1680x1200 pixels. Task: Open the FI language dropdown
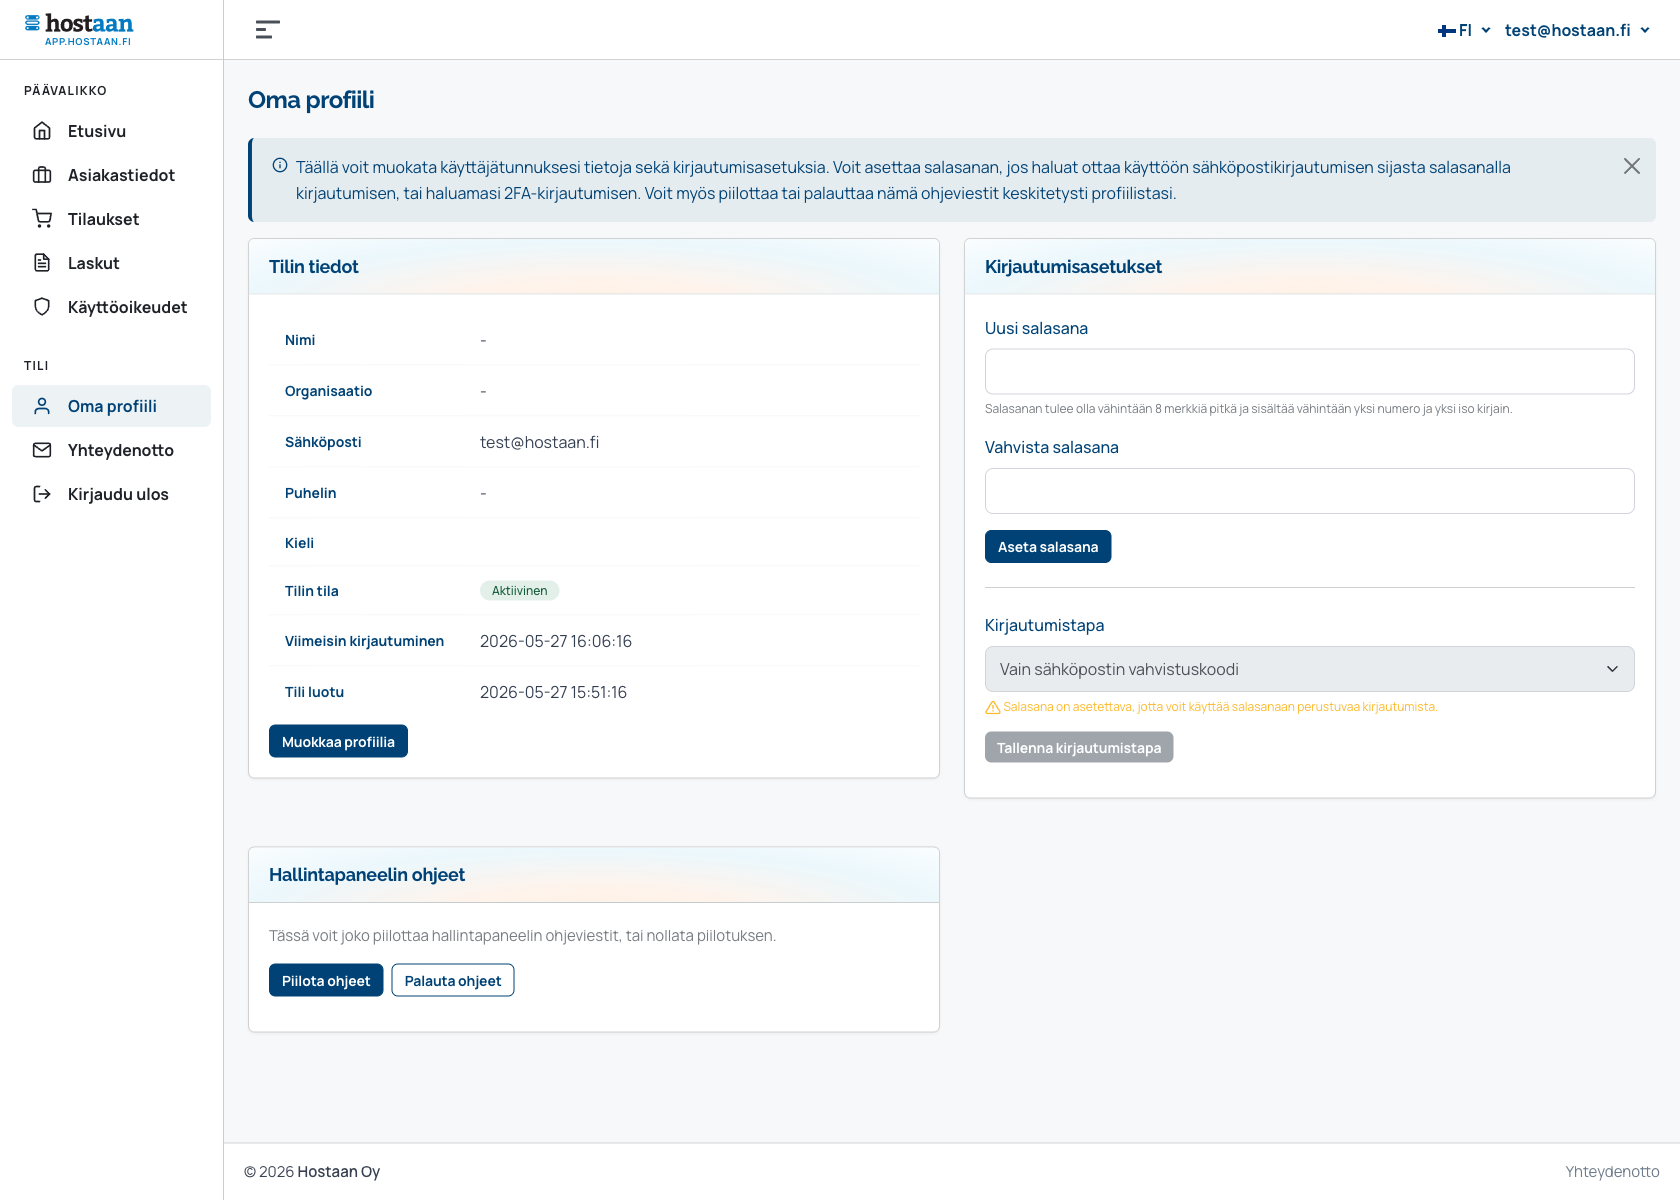pos(1464,30)
